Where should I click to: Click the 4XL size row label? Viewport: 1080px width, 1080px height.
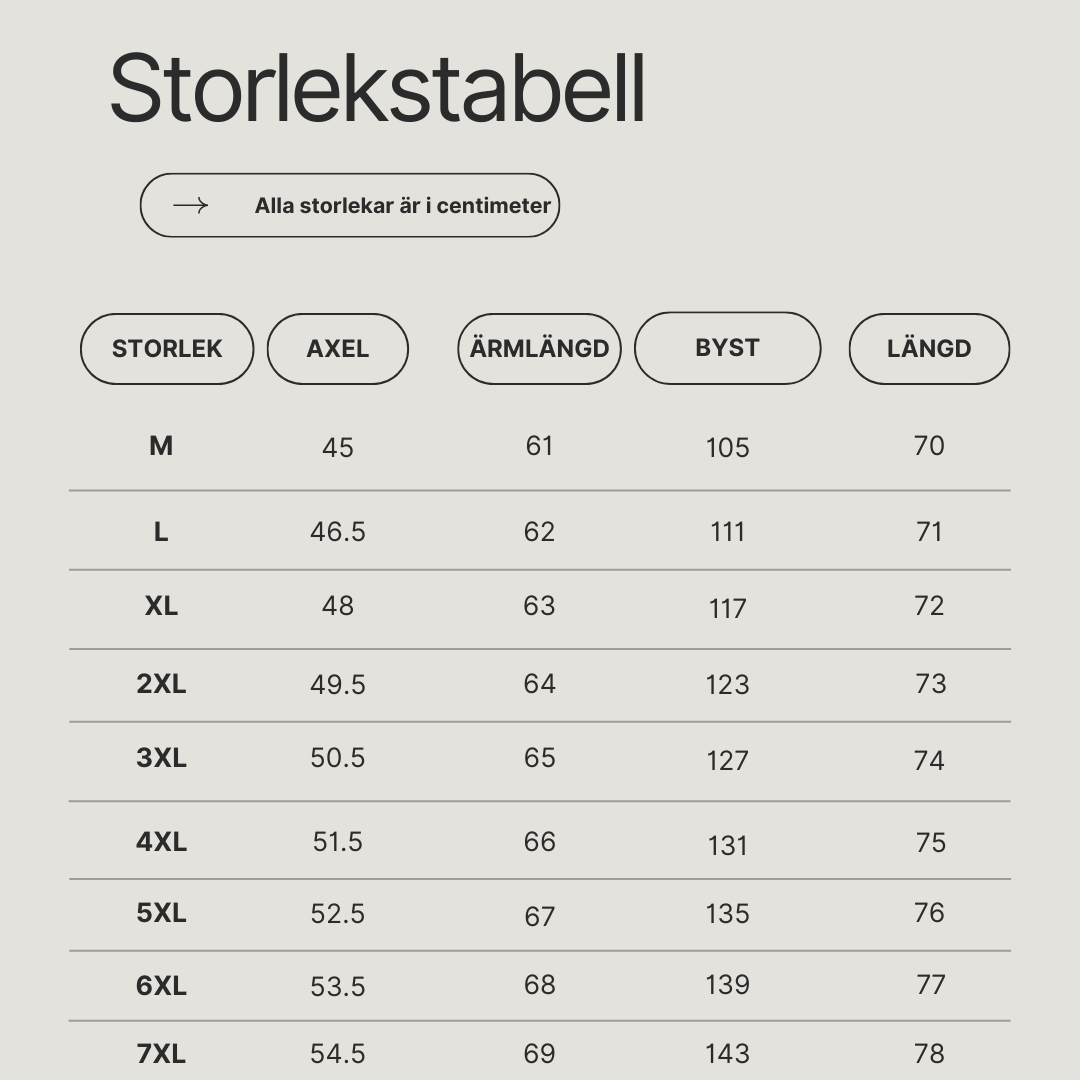coord(161,841)
